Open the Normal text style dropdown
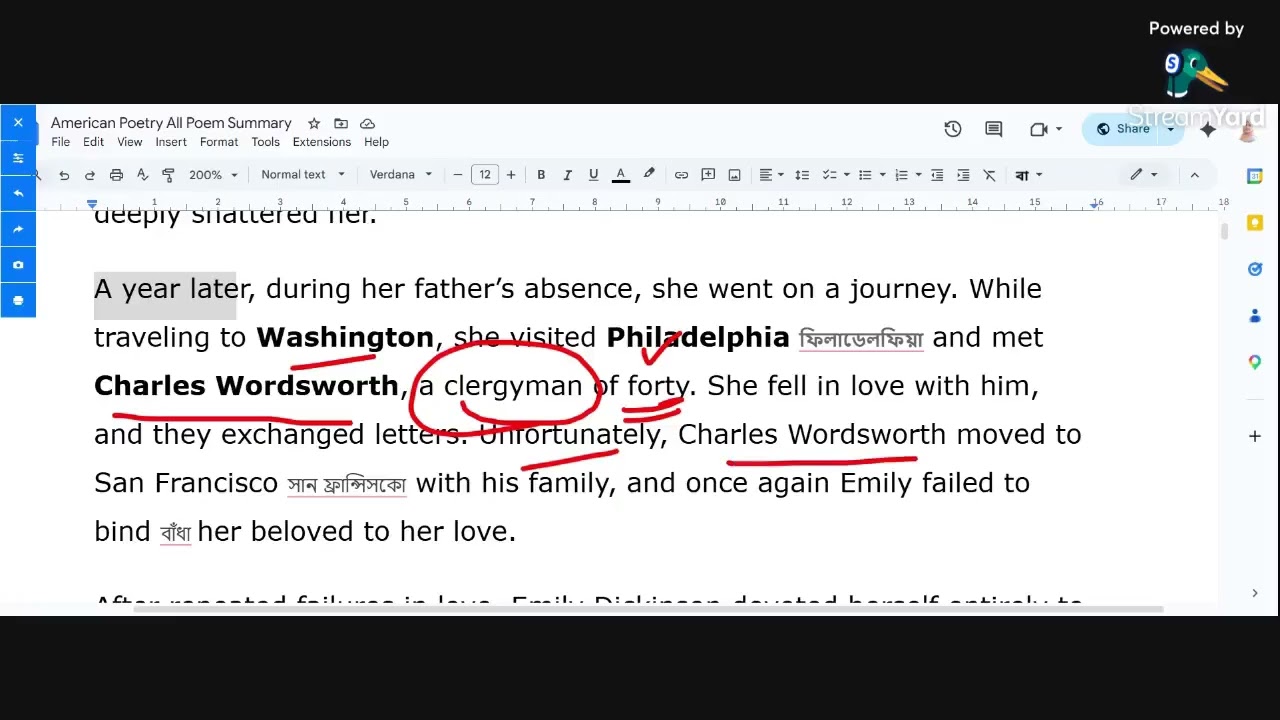Viewport: 1280px width, 720px height. coord(302,175)
